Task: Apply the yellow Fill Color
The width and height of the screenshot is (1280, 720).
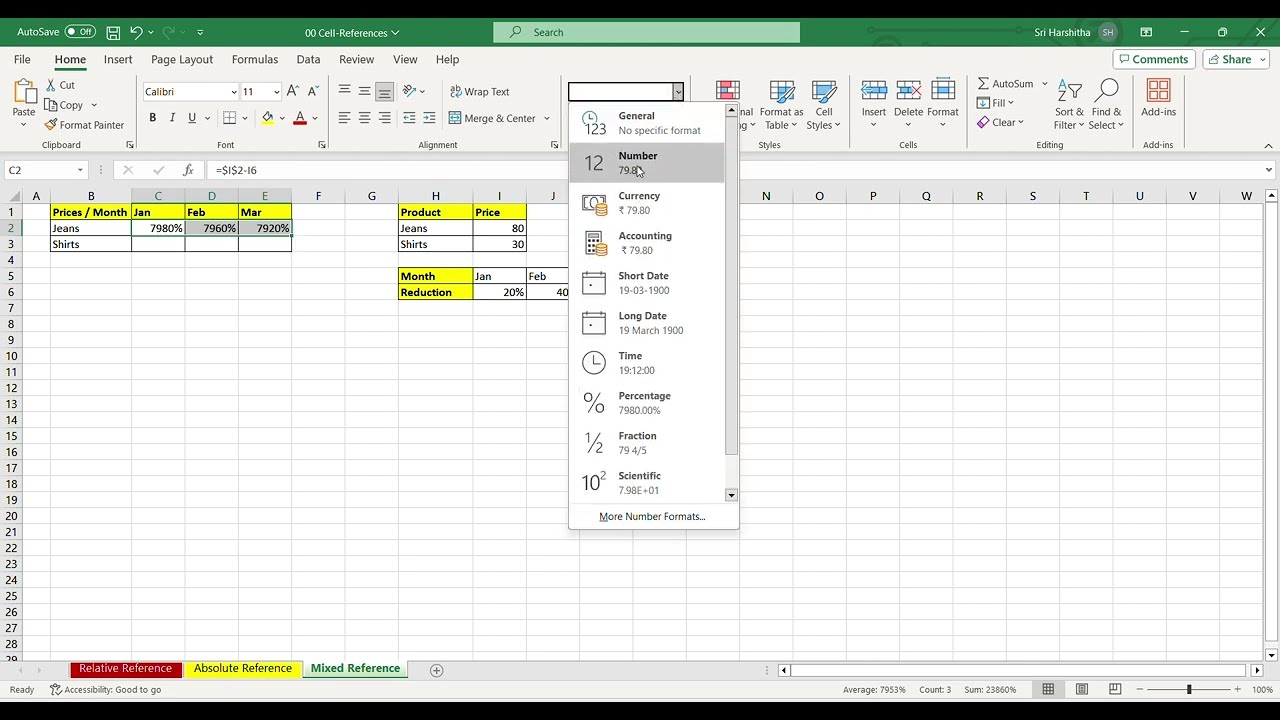Action: coord(267,118)
